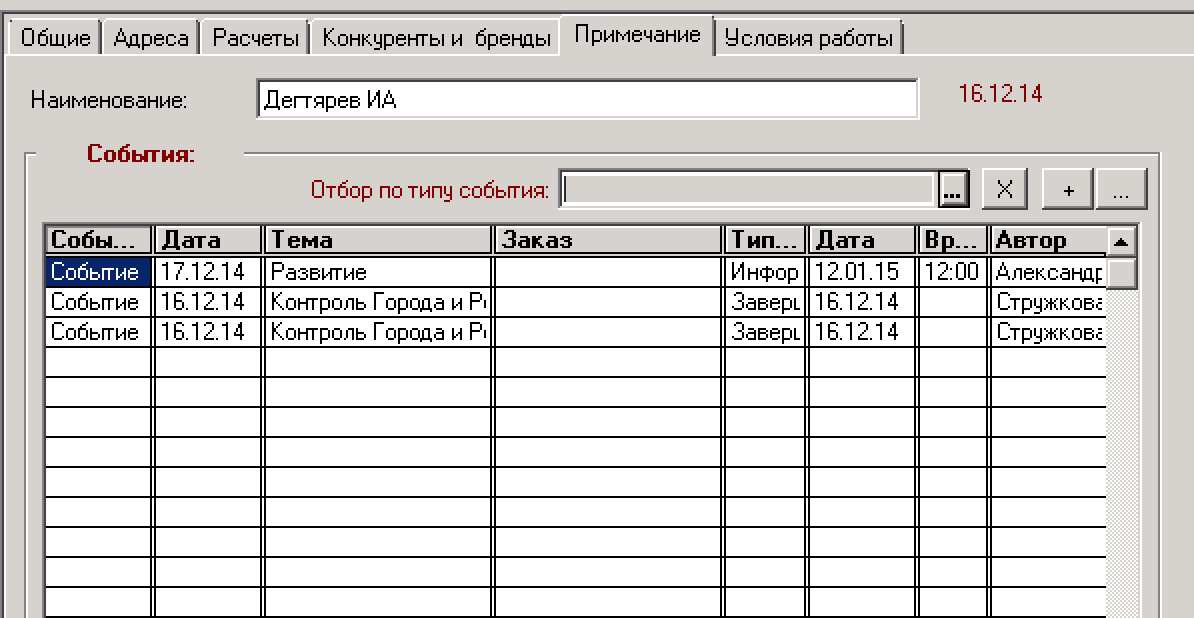This screenshot has width=1194, height=618.
Task: Click the Заказ column header
Action: (608, 241)
